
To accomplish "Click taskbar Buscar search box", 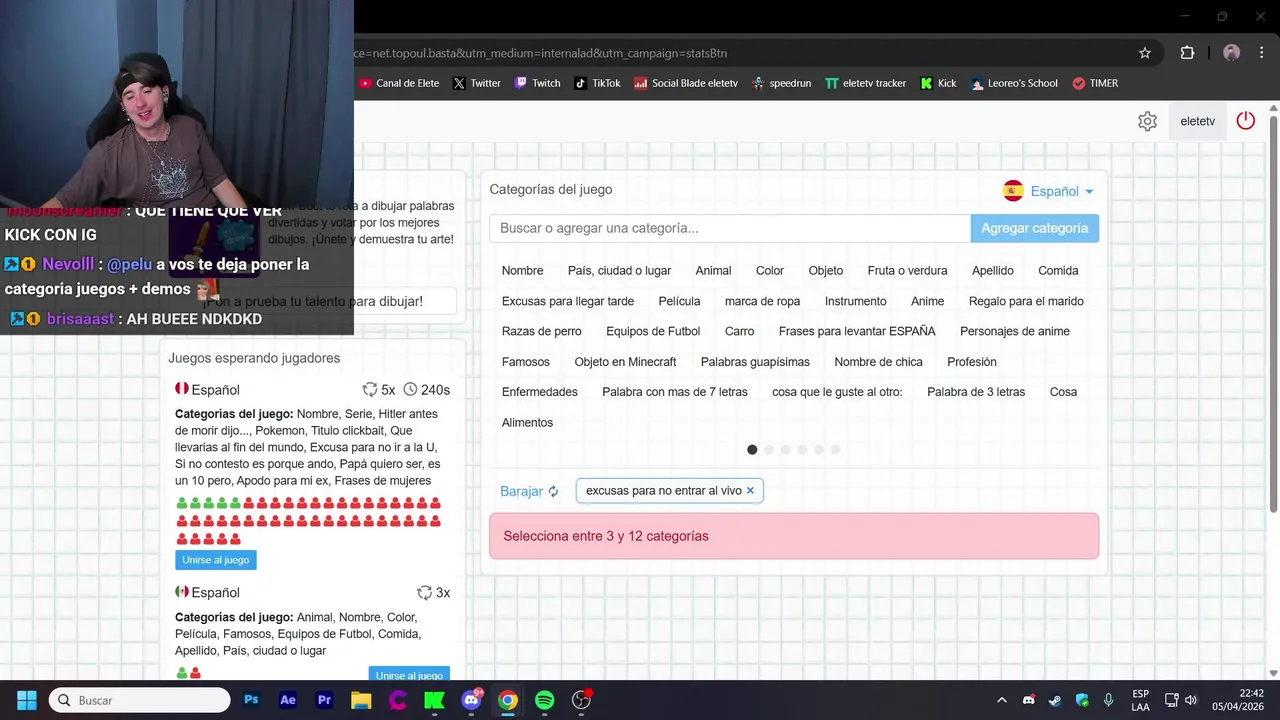I will [x=140, y=700].
